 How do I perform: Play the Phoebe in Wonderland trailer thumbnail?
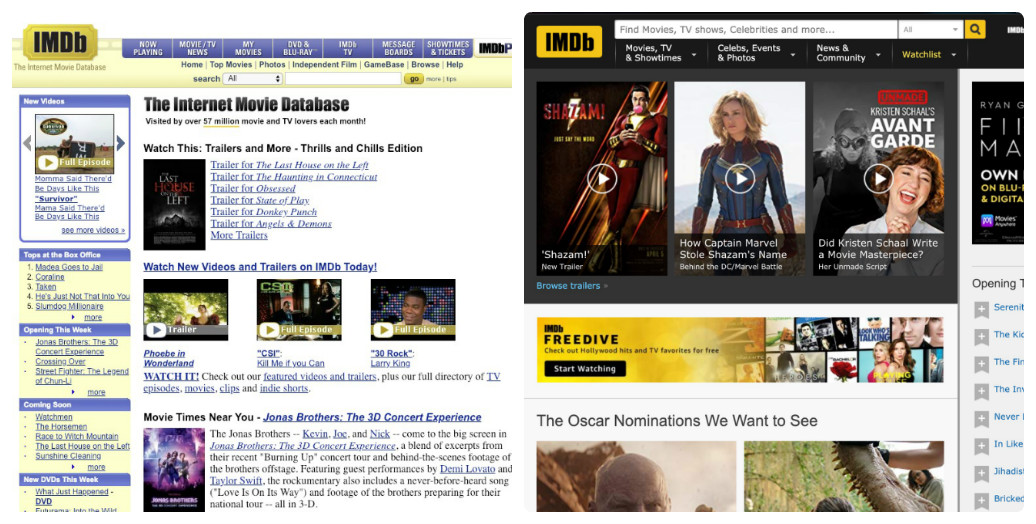click(186, 309)
